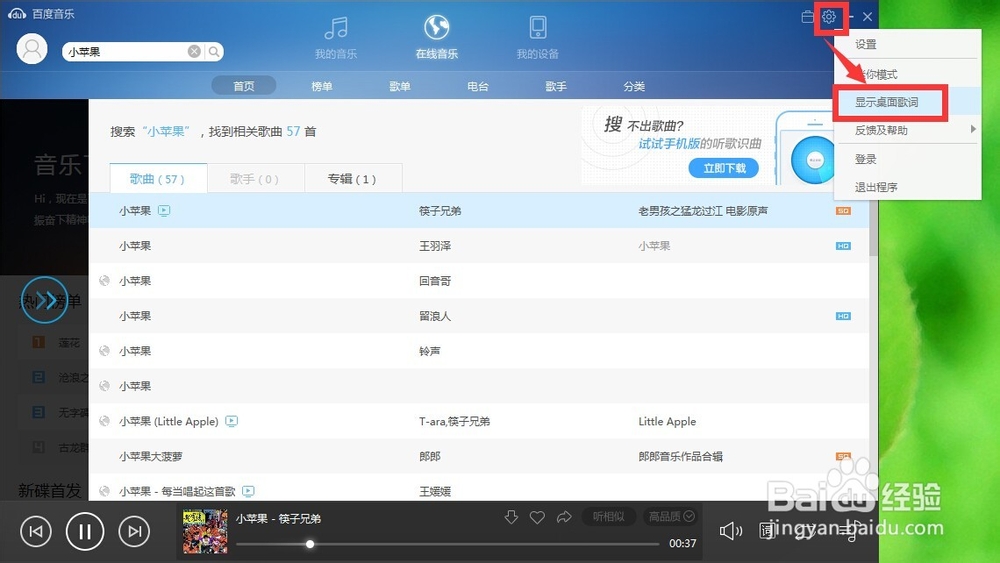Open album link Little Apple
This screenshot has width=1000, height=563.
click(x=667, y=421)
